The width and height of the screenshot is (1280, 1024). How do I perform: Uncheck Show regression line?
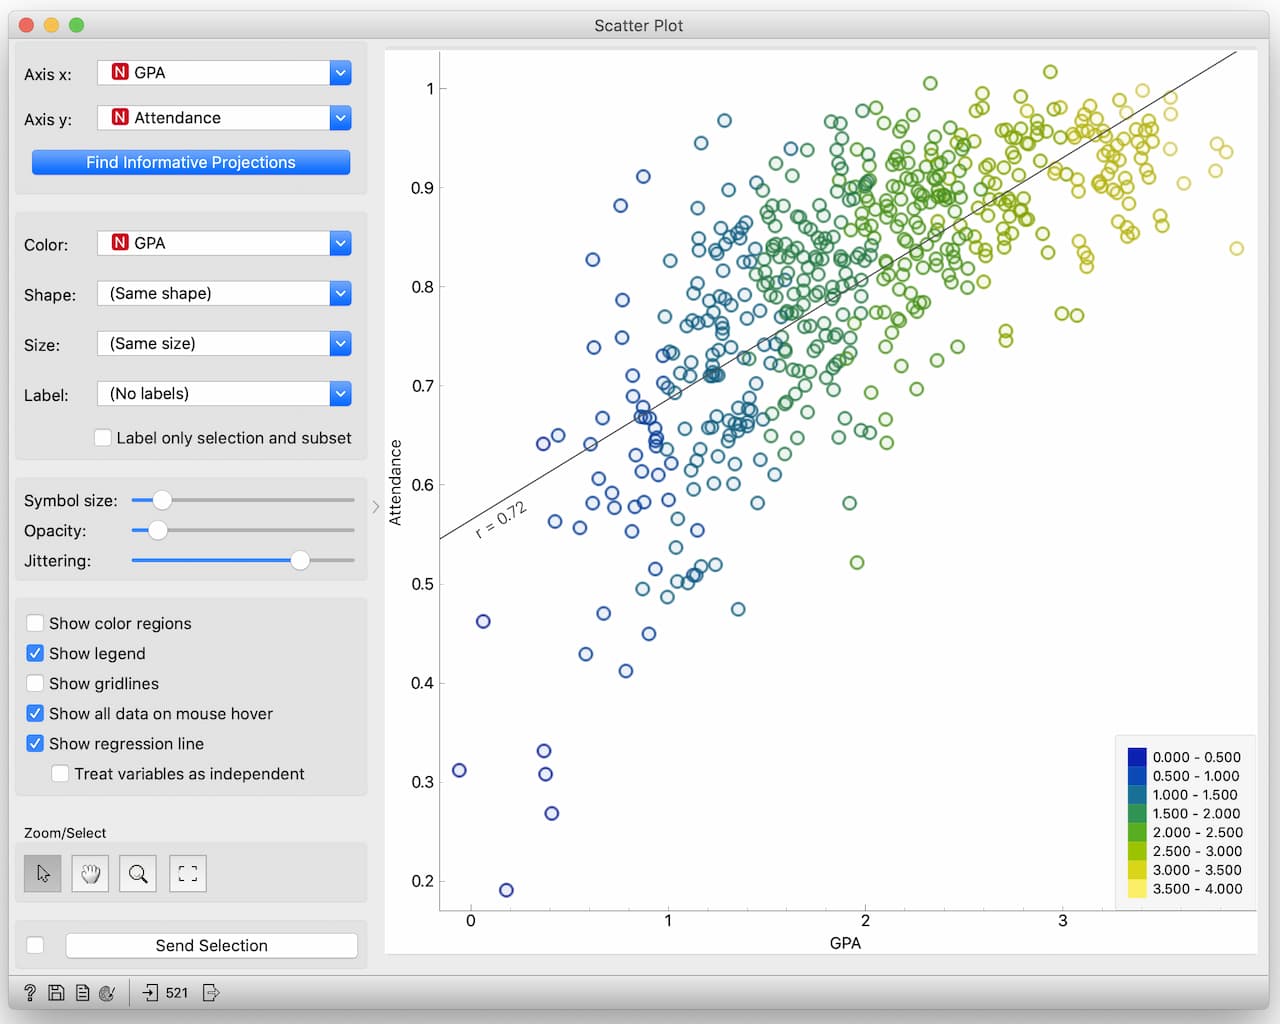click(35, 743)
